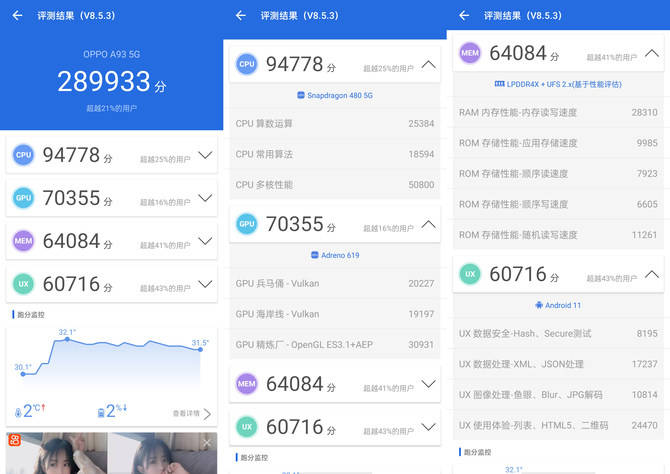The width and height of the screenshot is (670, 474).
Task: Select the ROM 随机读写速度 11261 row
Action: 558,235
